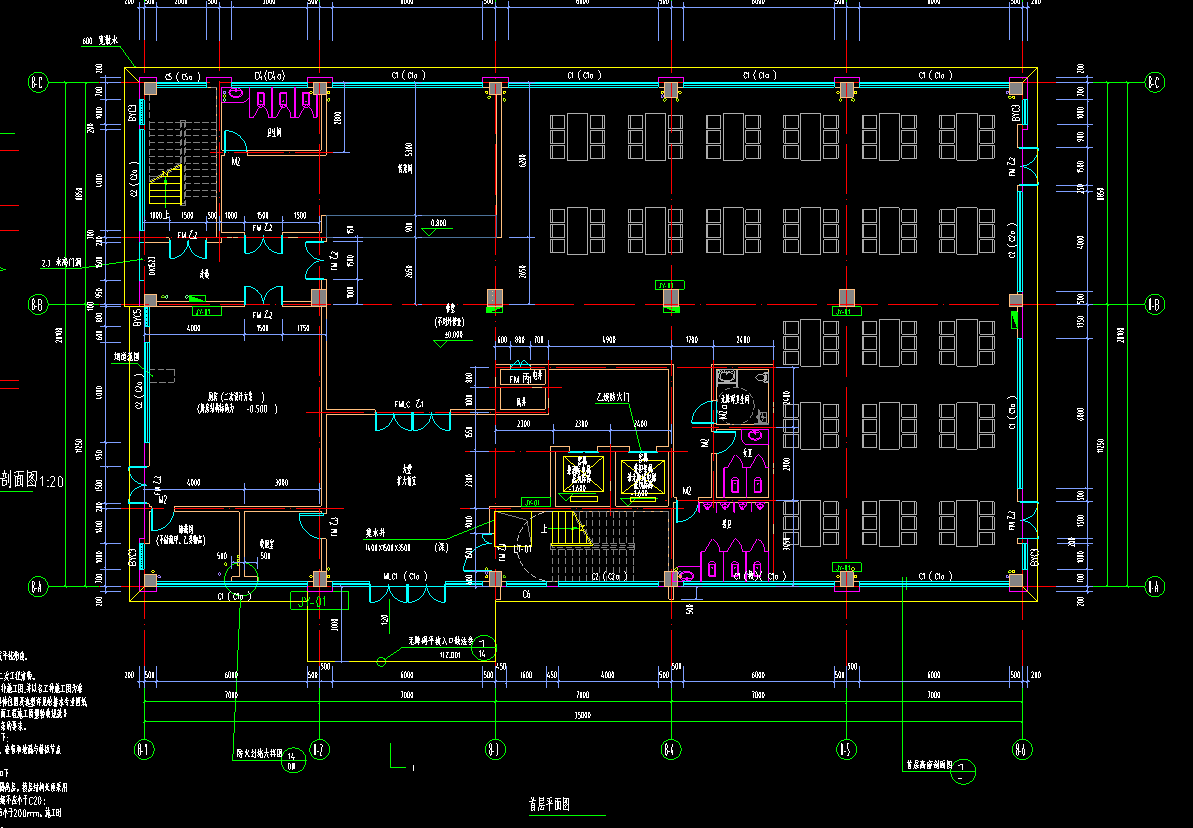1193x828 pixels.
Task: Click the 集水井 sump pit callout label
Action: tap(381, 534)
